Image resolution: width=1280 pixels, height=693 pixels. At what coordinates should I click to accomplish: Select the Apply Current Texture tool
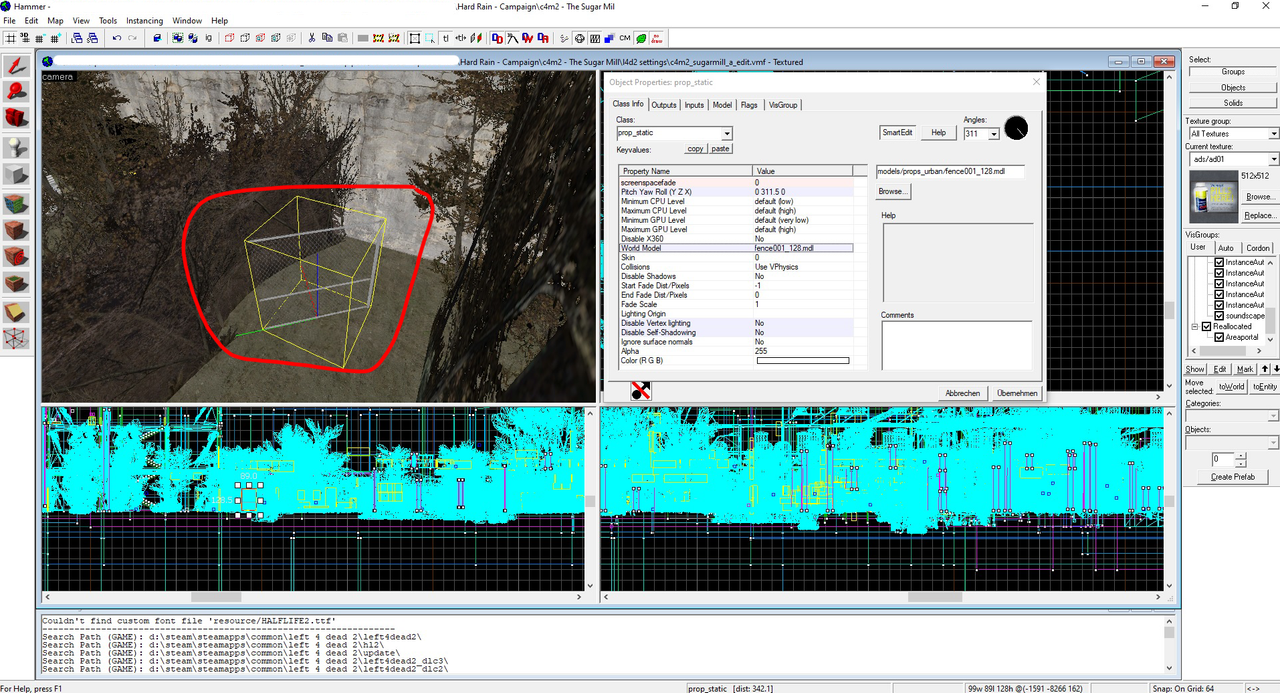[16, 229]
